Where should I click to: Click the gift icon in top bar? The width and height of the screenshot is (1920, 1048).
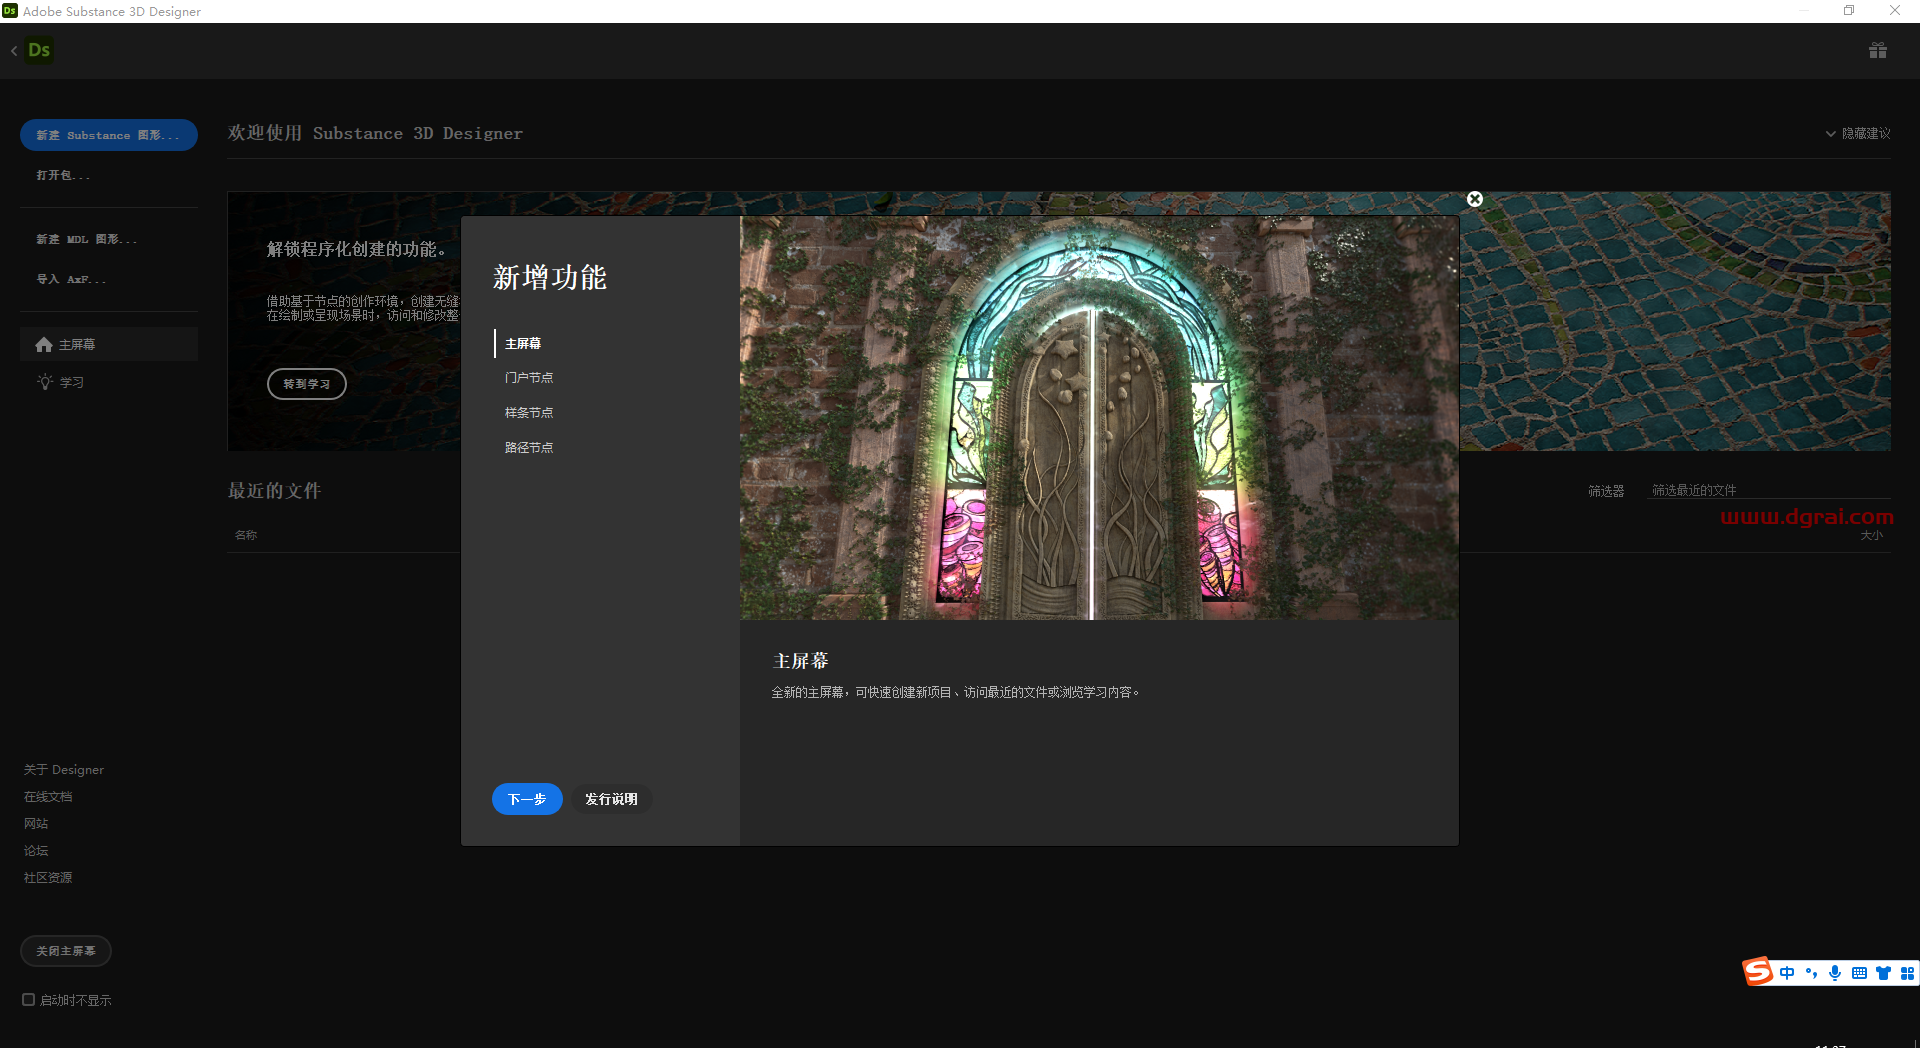pyautogui.click(x=1877, y=50)
